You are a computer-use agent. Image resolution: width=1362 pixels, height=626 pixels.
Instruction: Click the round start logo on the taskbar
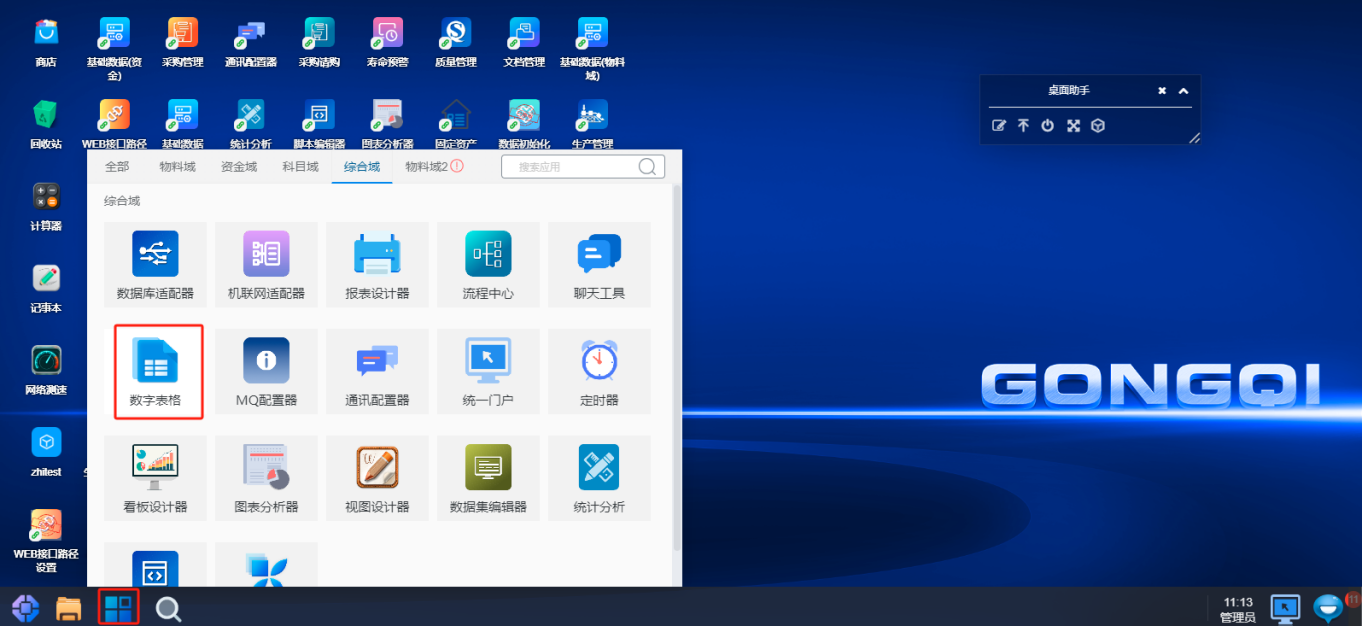click(x=25, y=607)
